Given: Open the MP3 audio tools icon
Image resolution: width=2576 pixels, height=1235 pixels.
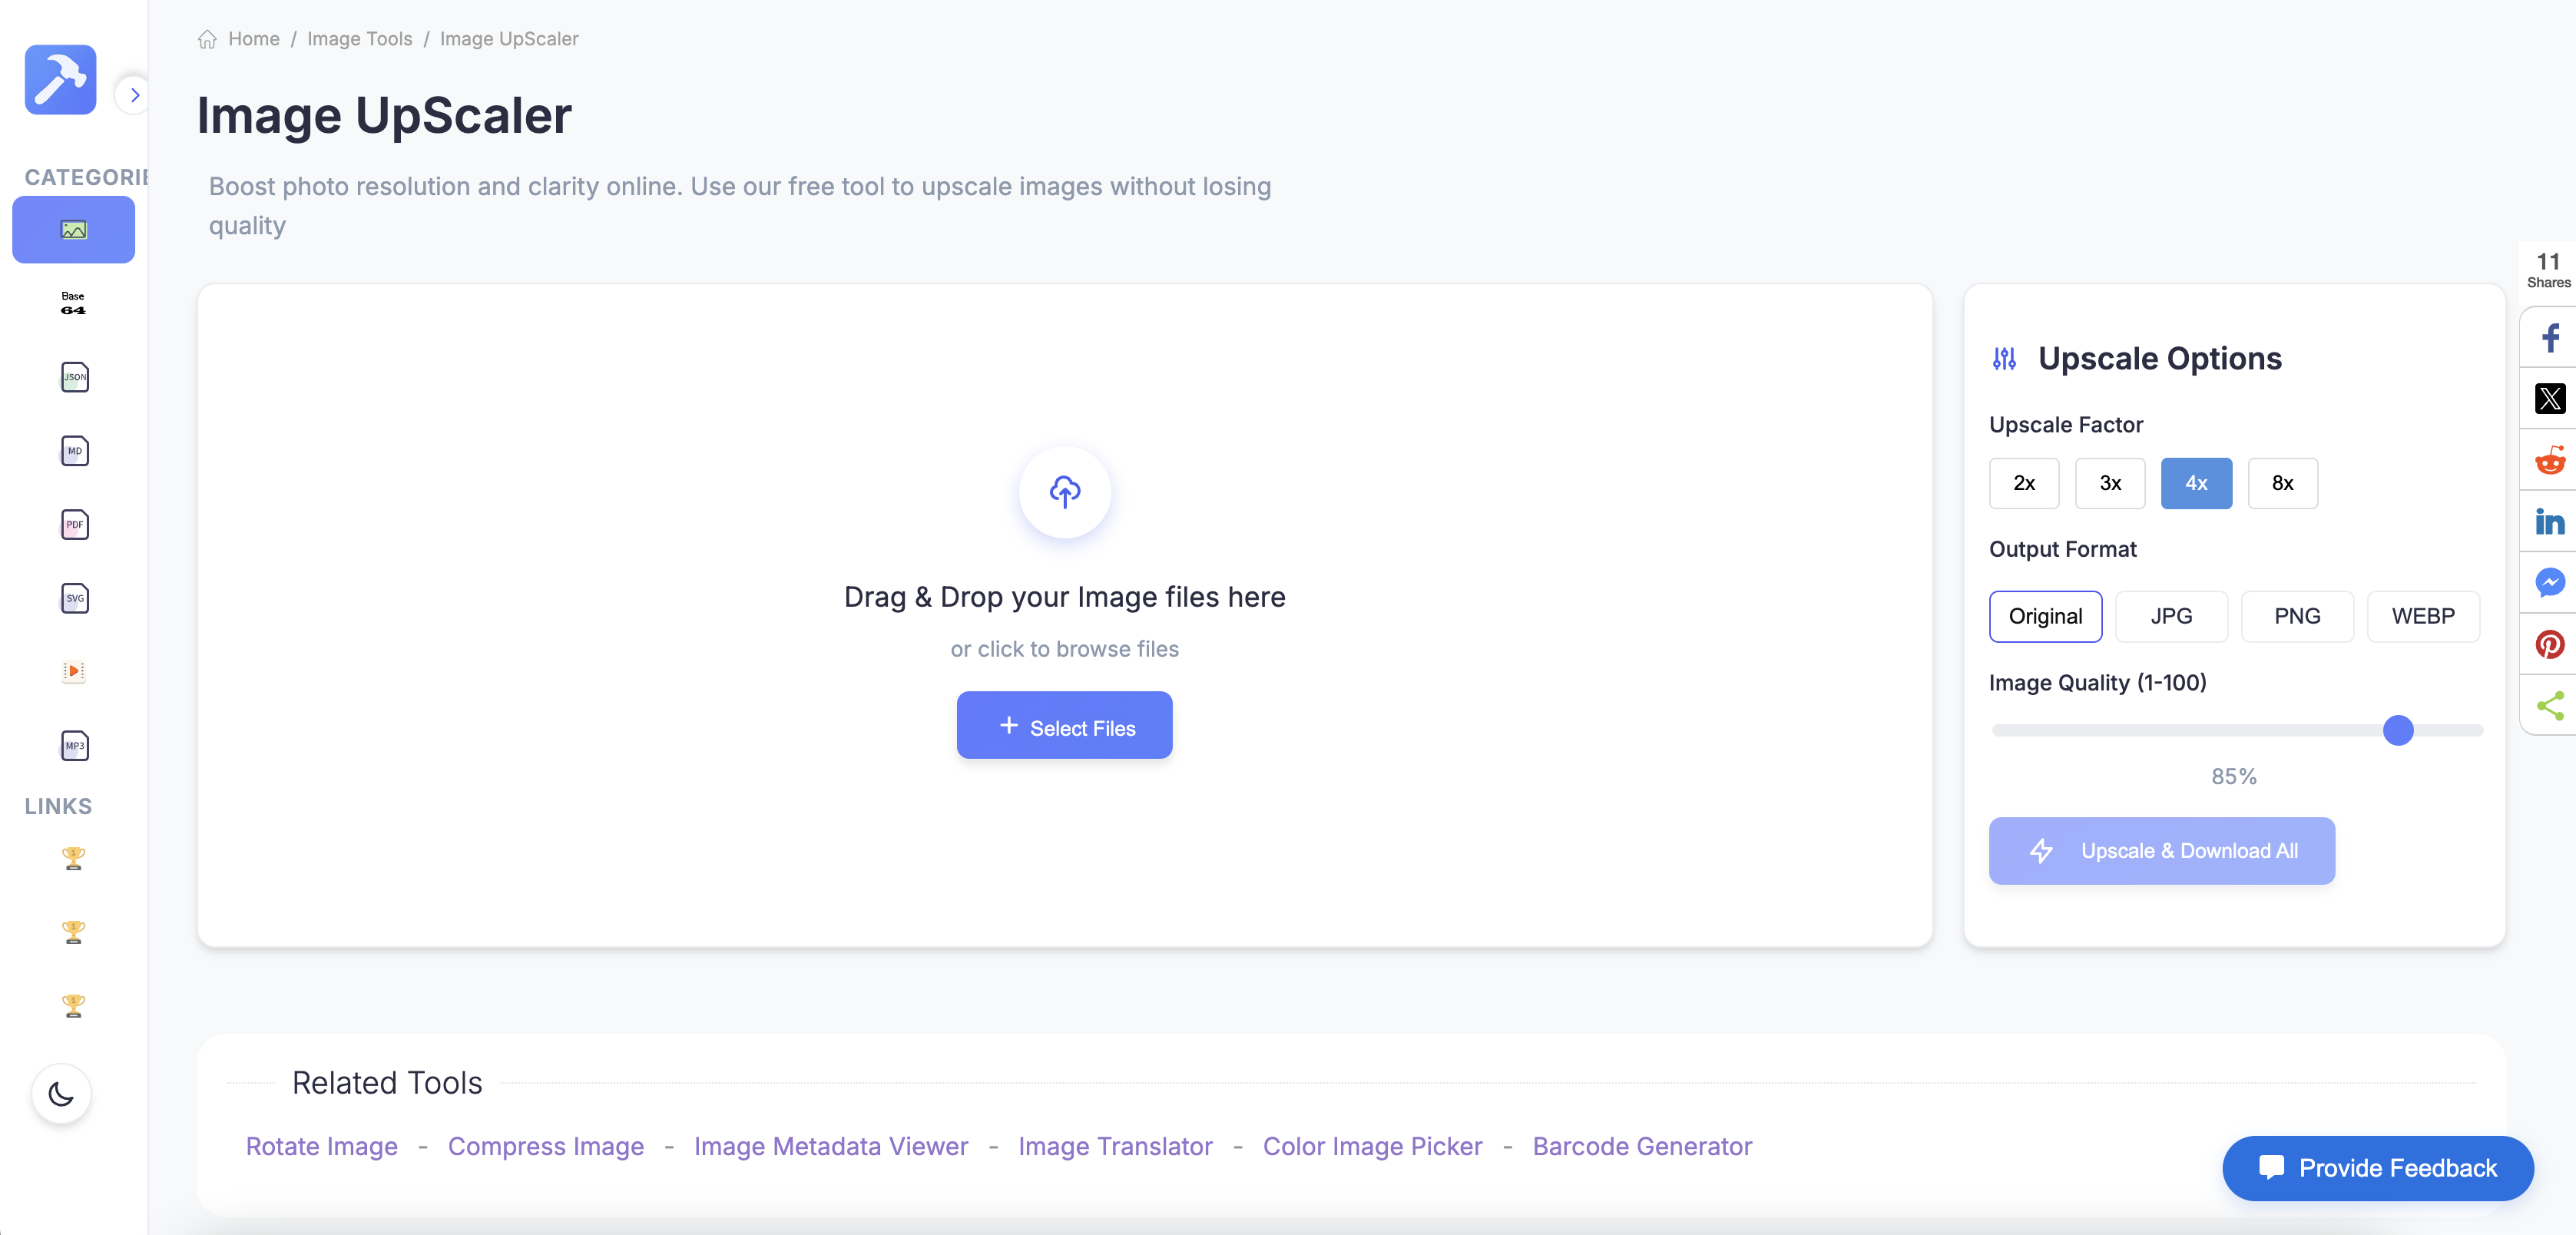Looking at the screenshot, I should [74, 745].
